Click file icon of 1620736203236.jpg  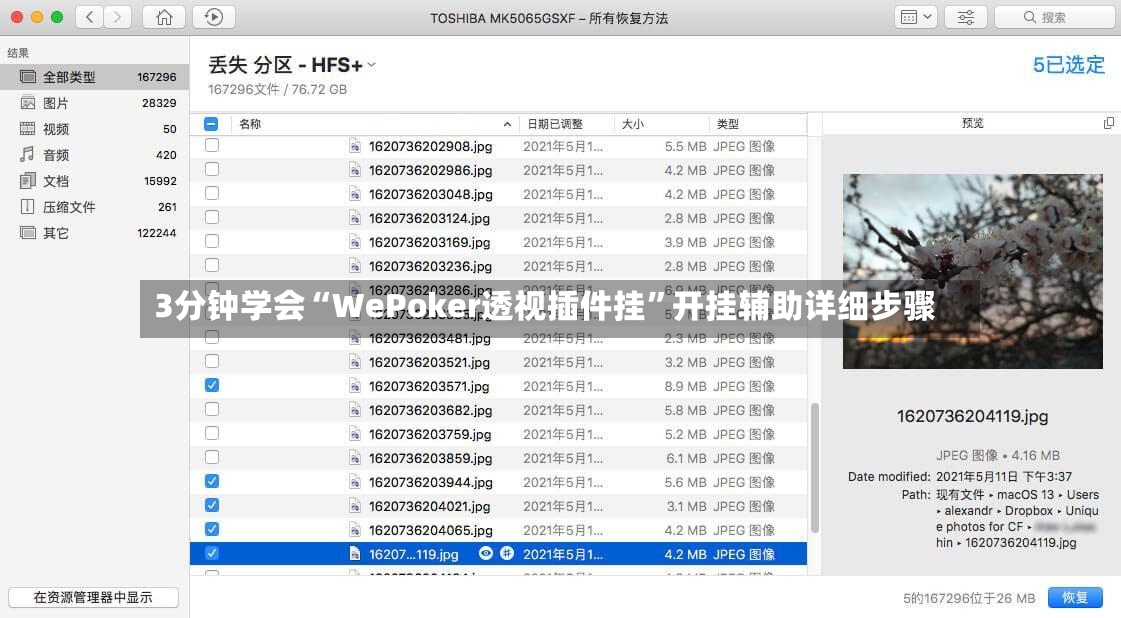coord(355,266)
